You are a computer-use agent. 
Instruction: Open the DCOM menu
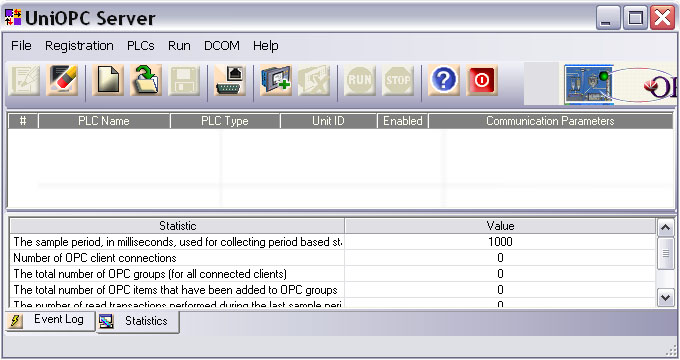point(222,46)
